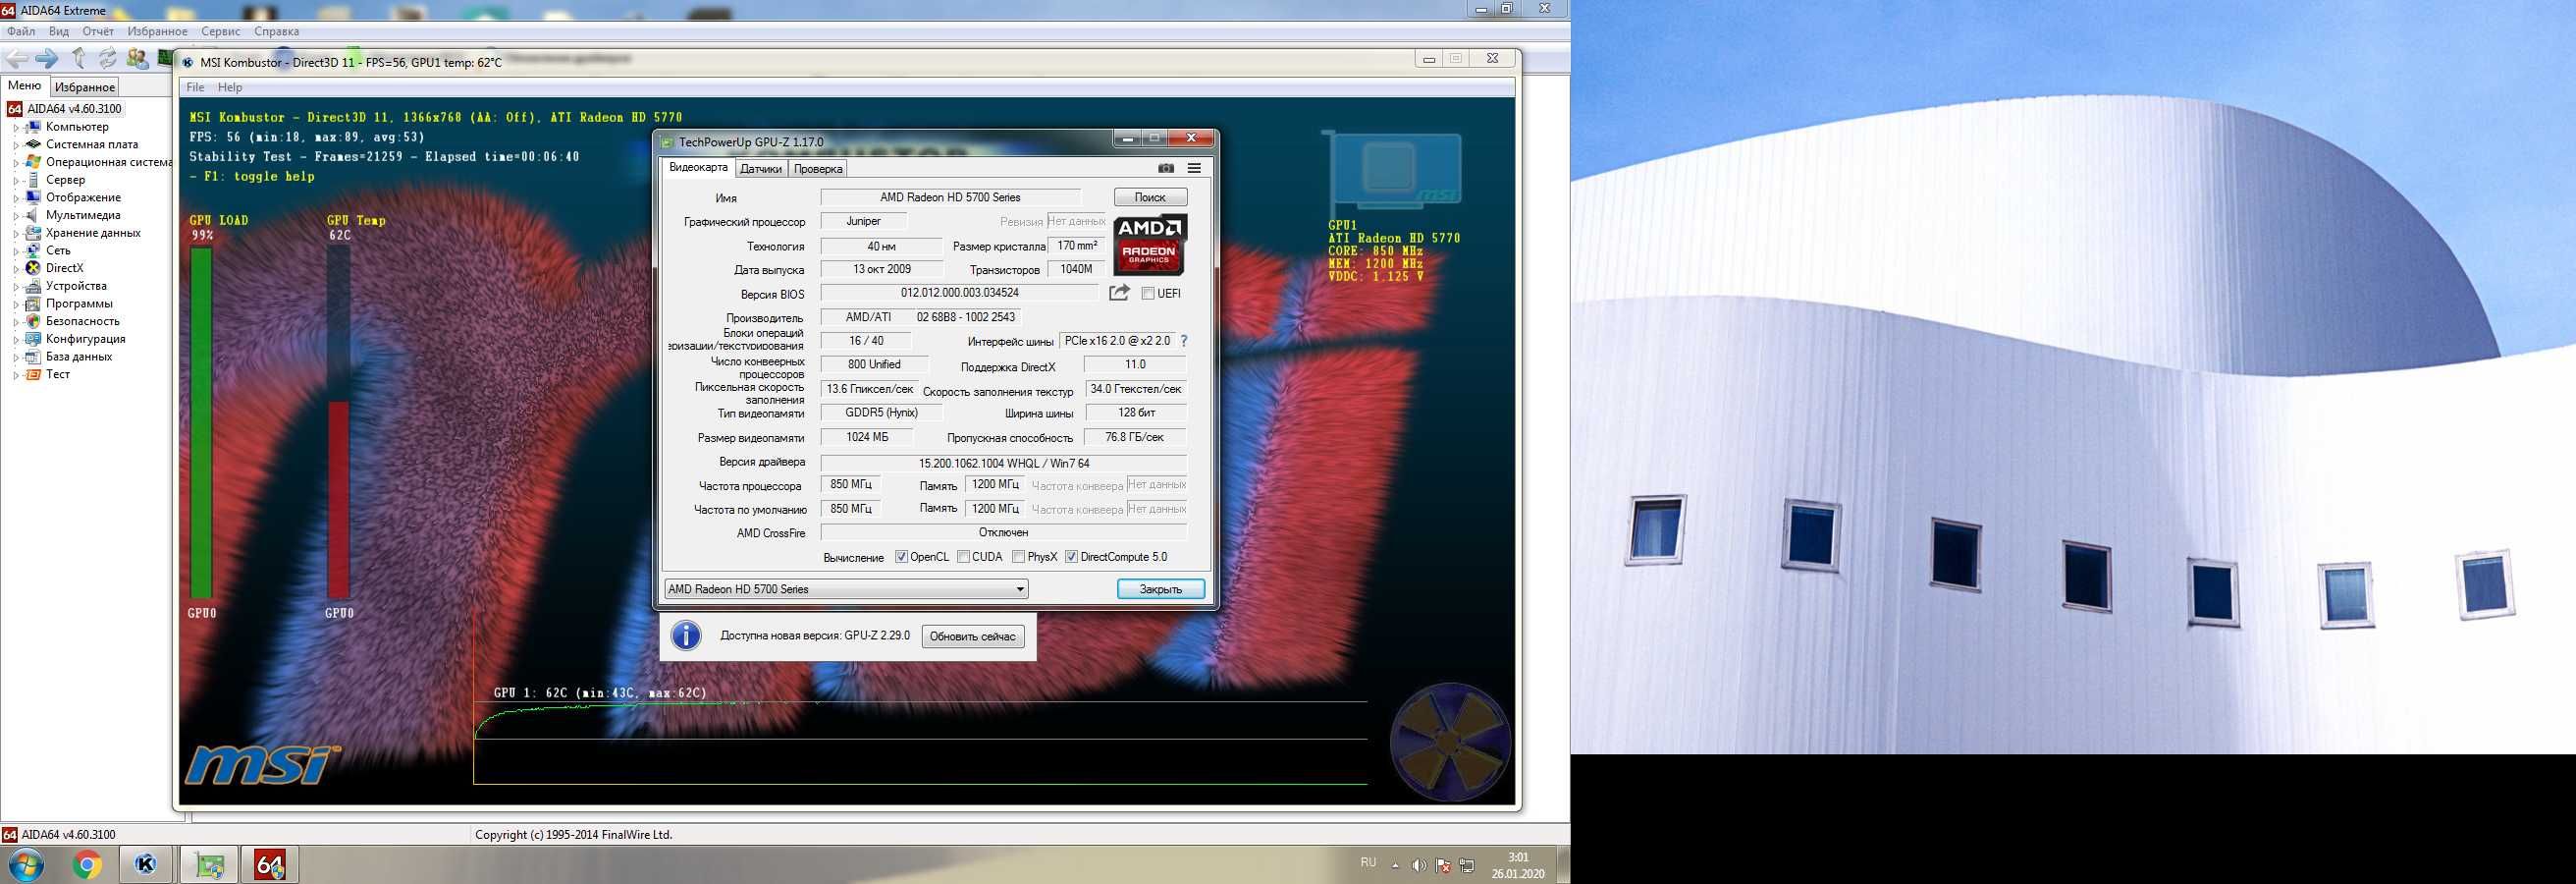The image size is (2576, 884).
Task: Click Поиск lookup button
Action: [x=1150, y=197]
